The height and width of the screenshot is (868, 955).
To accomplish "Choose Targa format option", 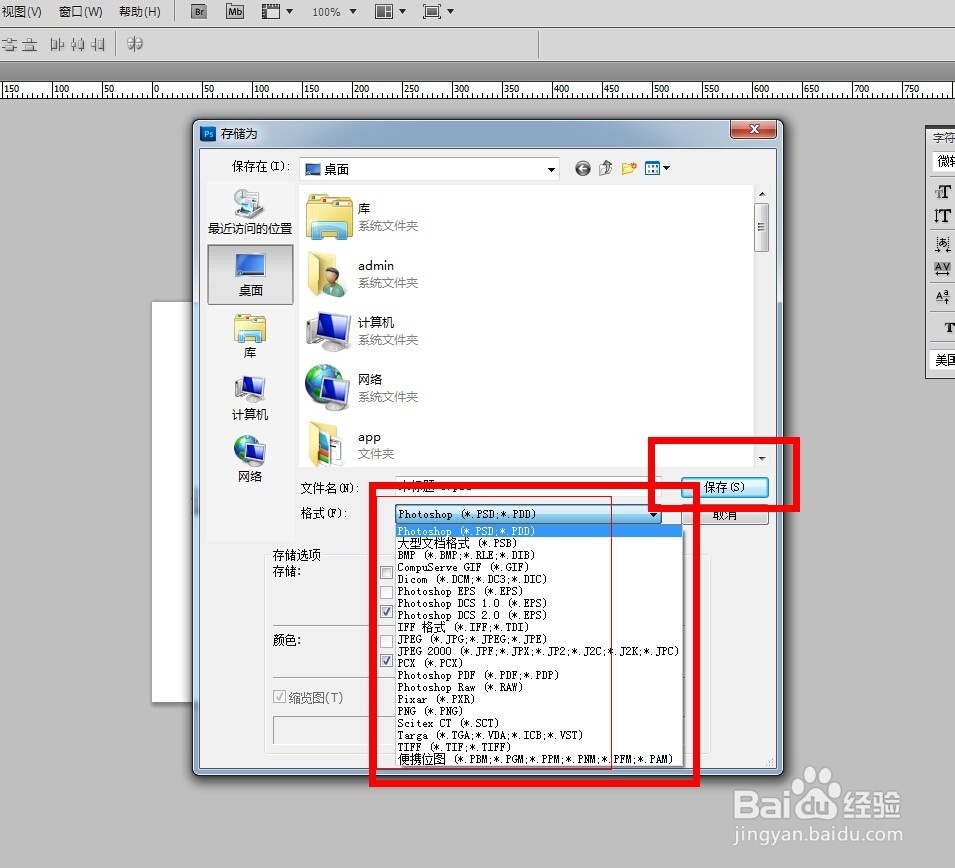I will 538,735.
